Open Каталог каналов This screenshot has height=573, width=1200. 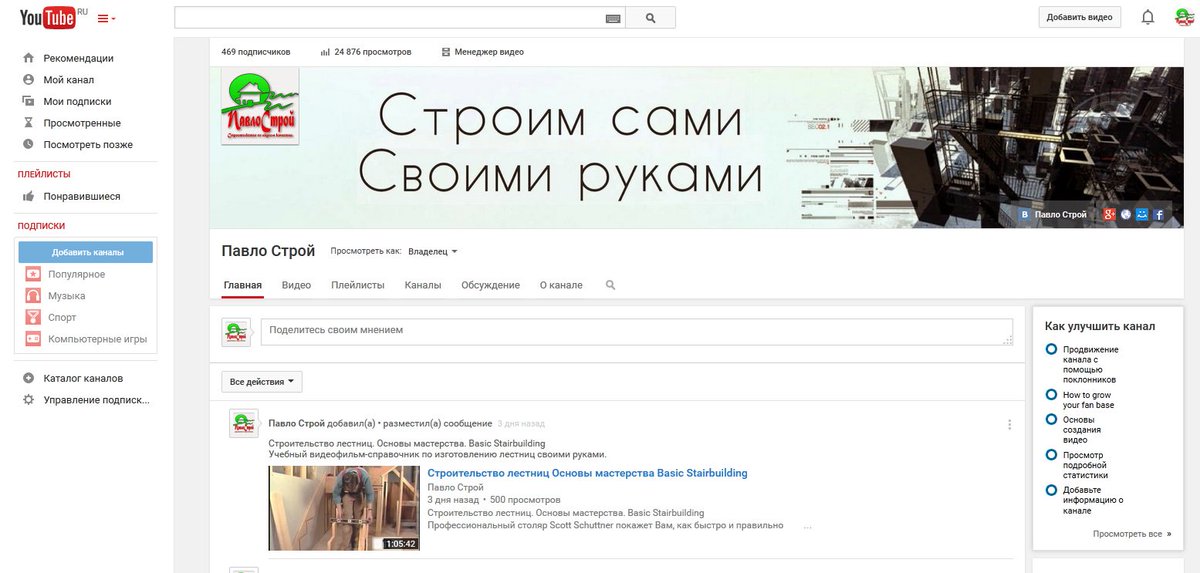83,379
